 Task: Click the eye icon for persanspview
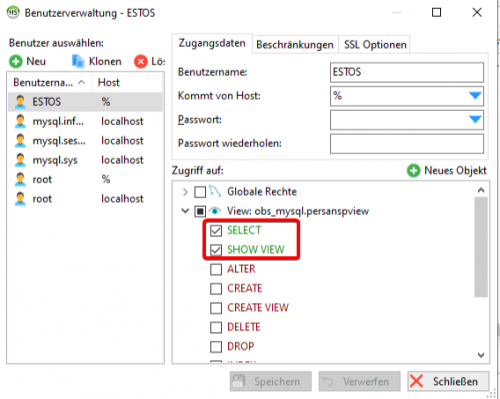click(x=215, y=211)
